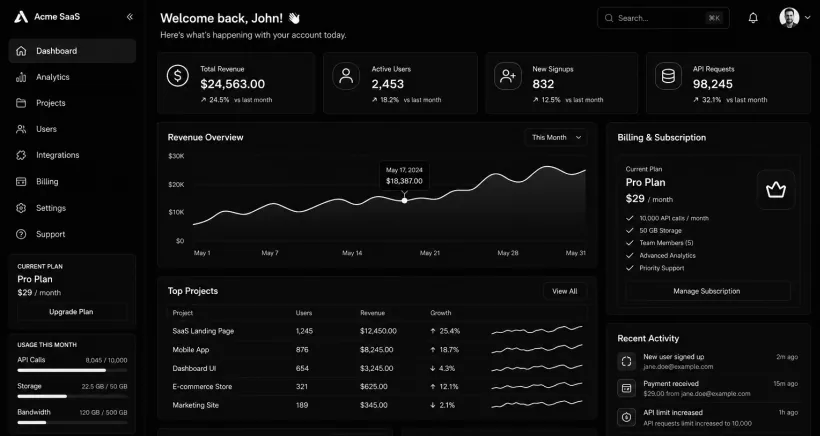The width and height of the screenshot is (820, 436).
Task: Open Projects from the sidebar
Action: (x=72, y=103)
